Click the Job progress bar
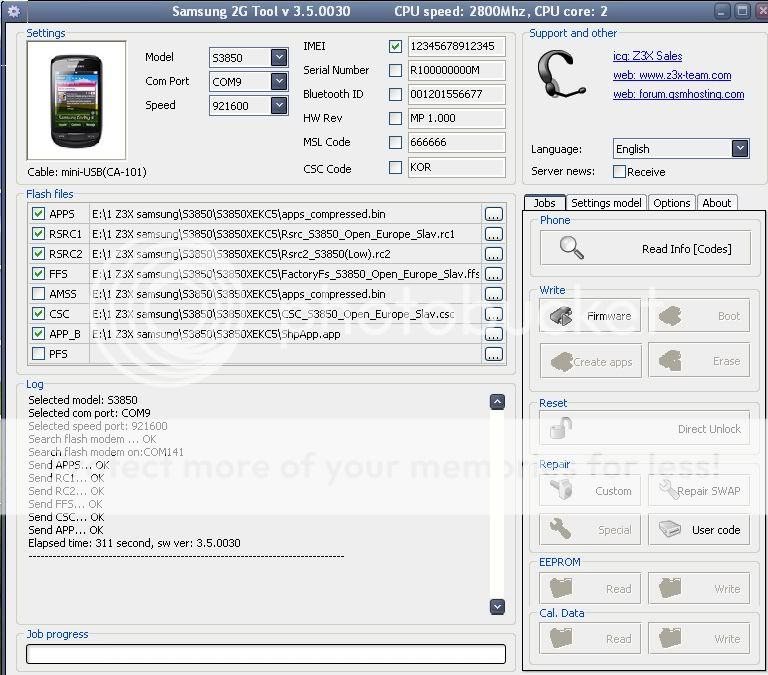768x675 pixels. [x=266, y=654]
